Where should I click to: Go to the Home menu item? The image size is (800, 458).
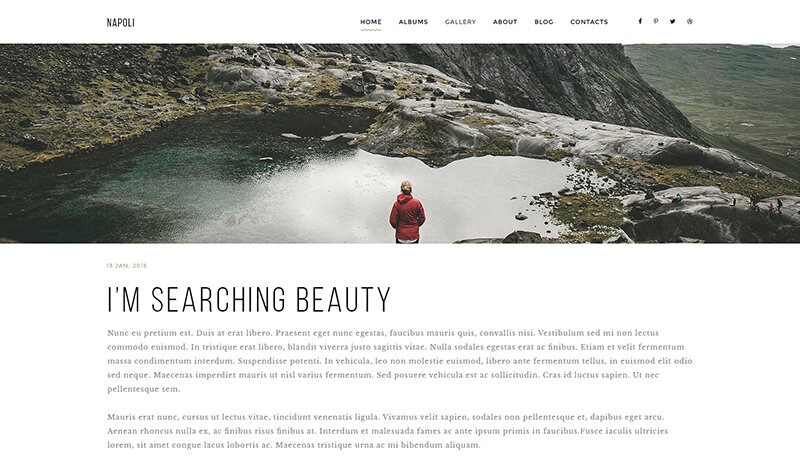point(371,22)
